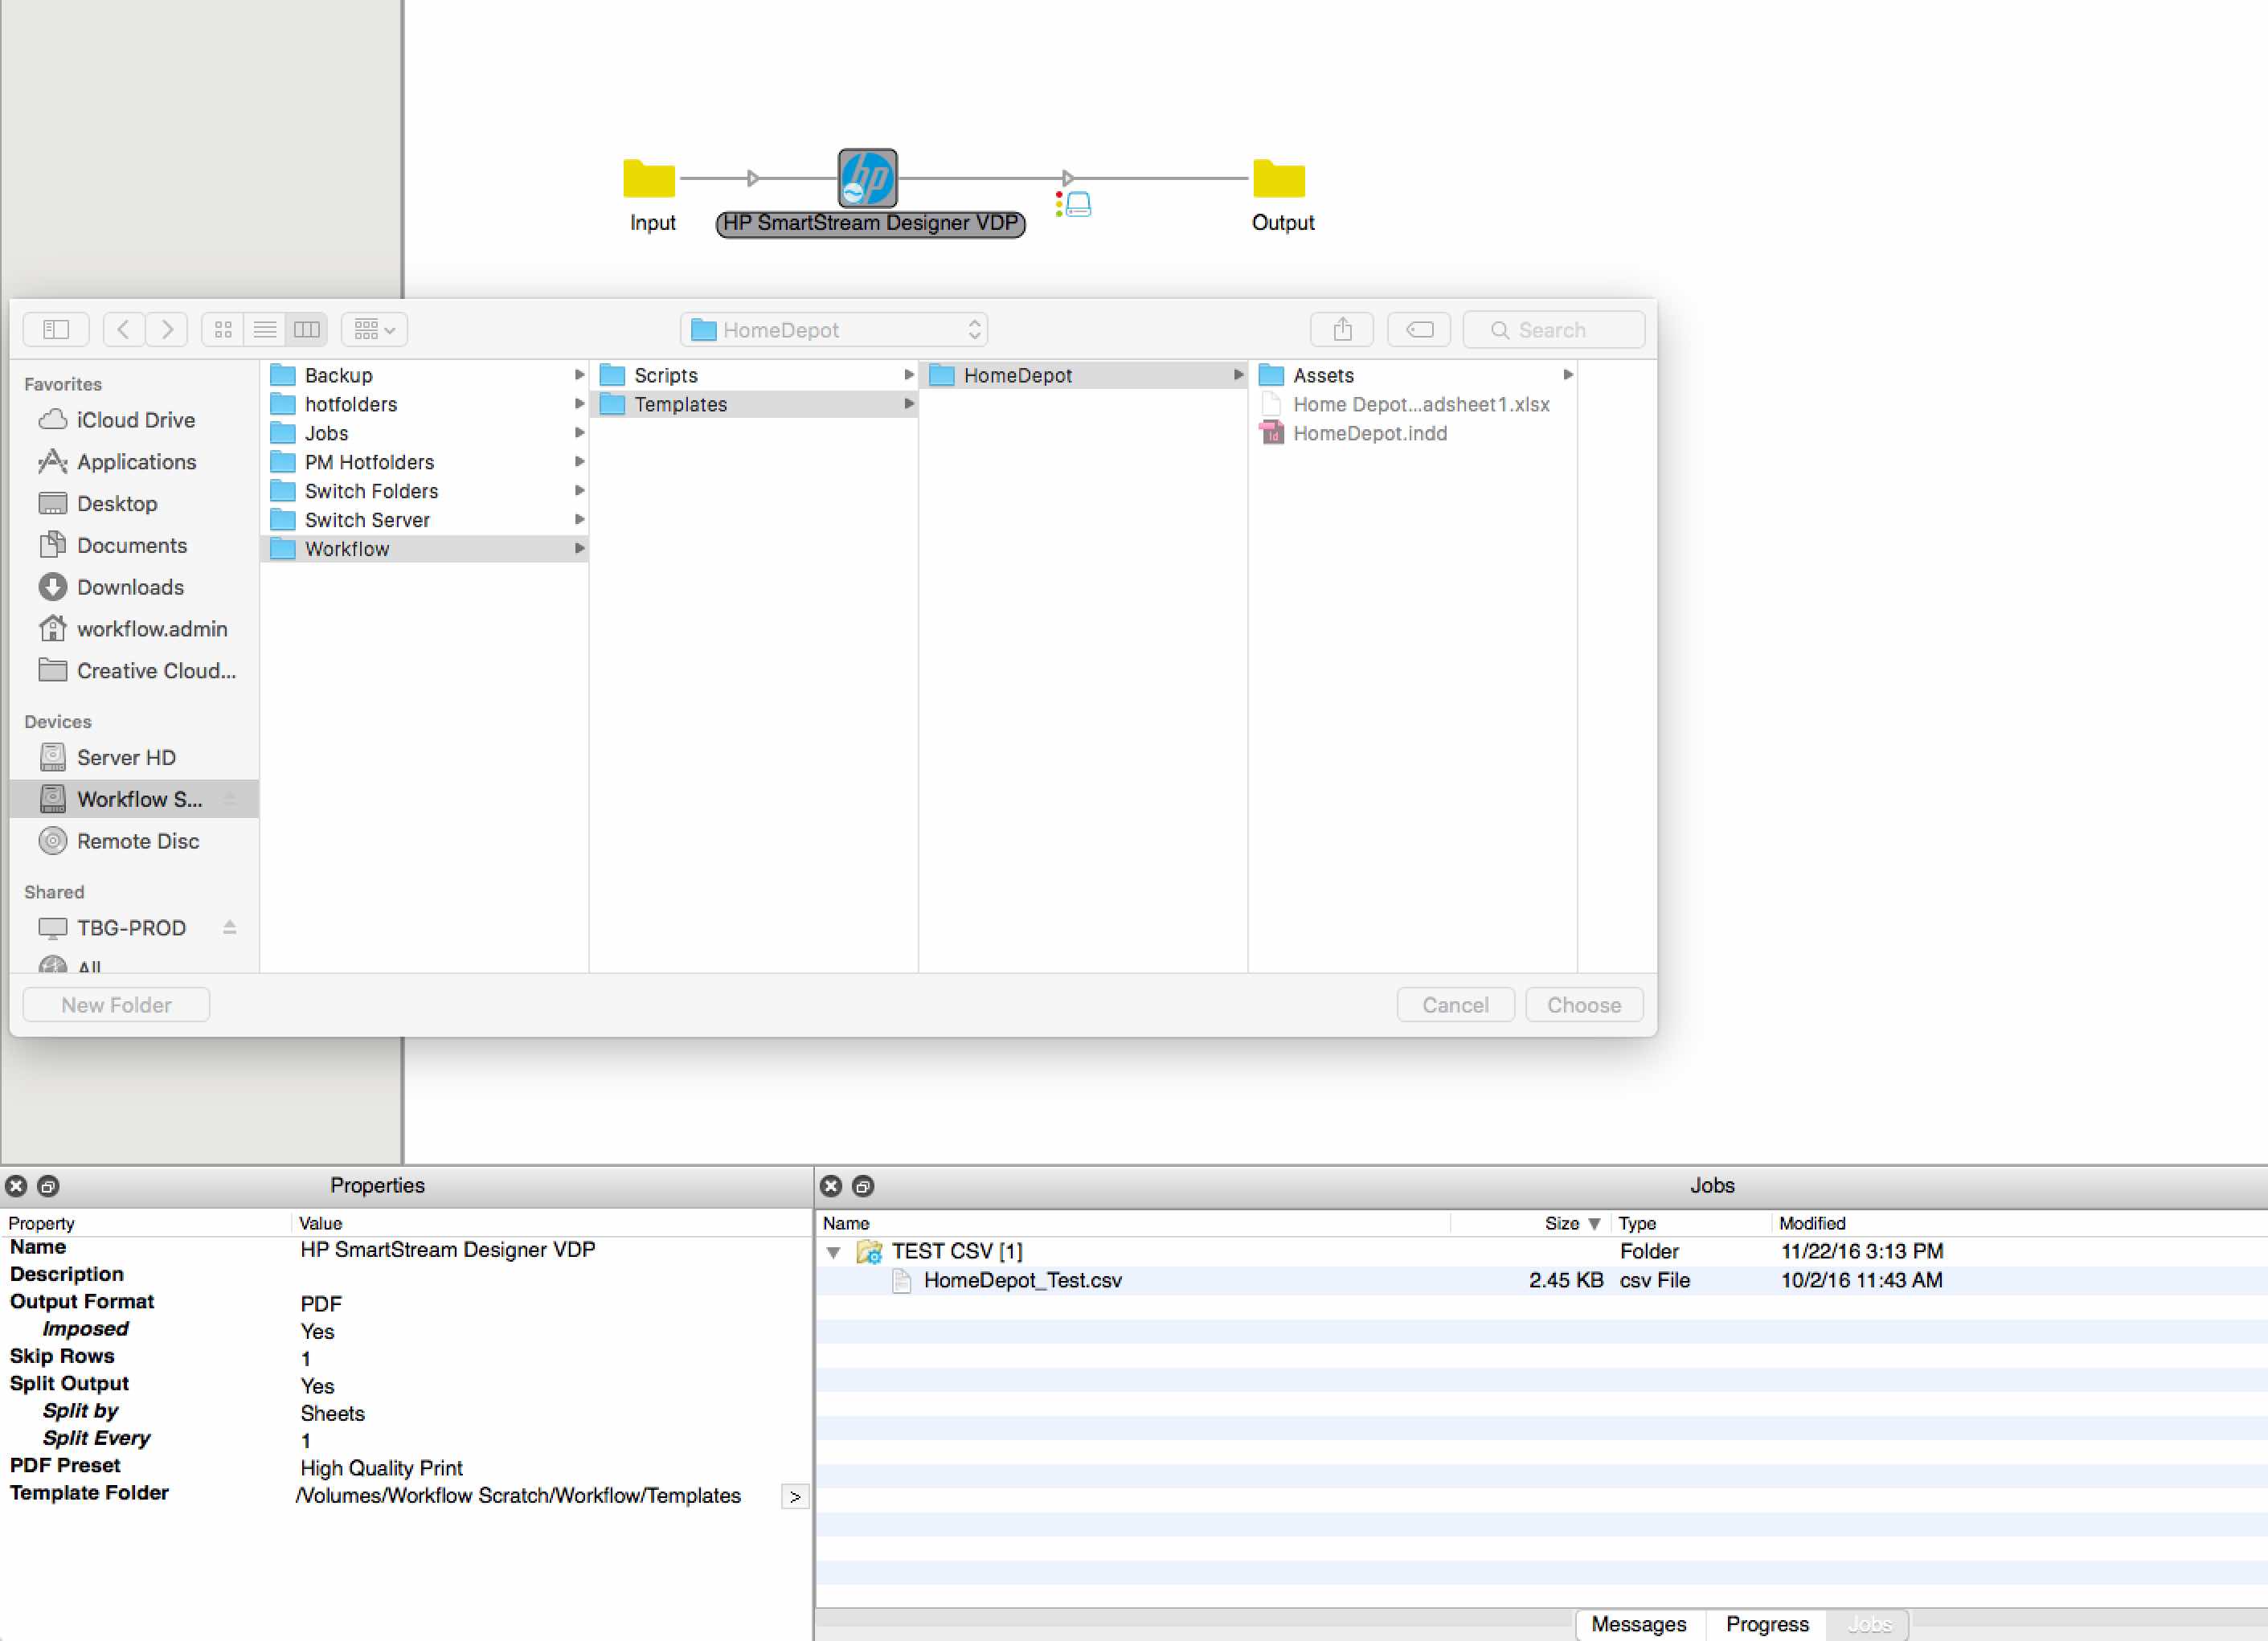Click the Cancel button in the dialog
The width and height of the screenshot is (2268, 1641).
tap(1454, 1004)
